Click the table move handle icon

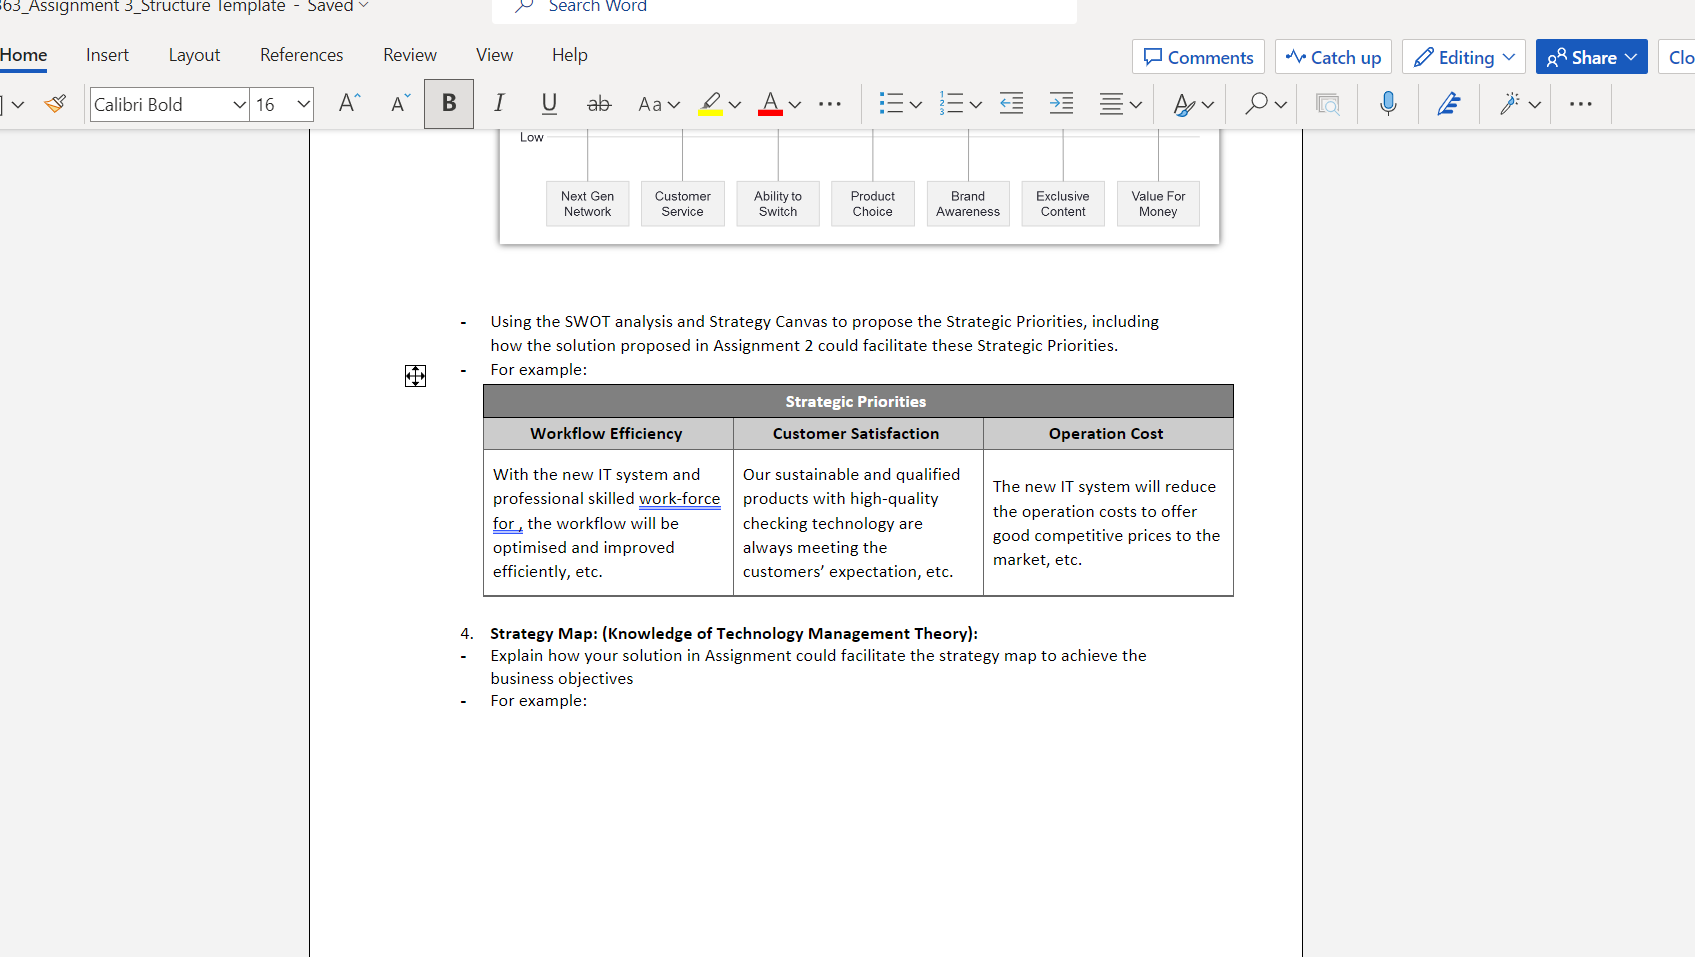point(415,376)
